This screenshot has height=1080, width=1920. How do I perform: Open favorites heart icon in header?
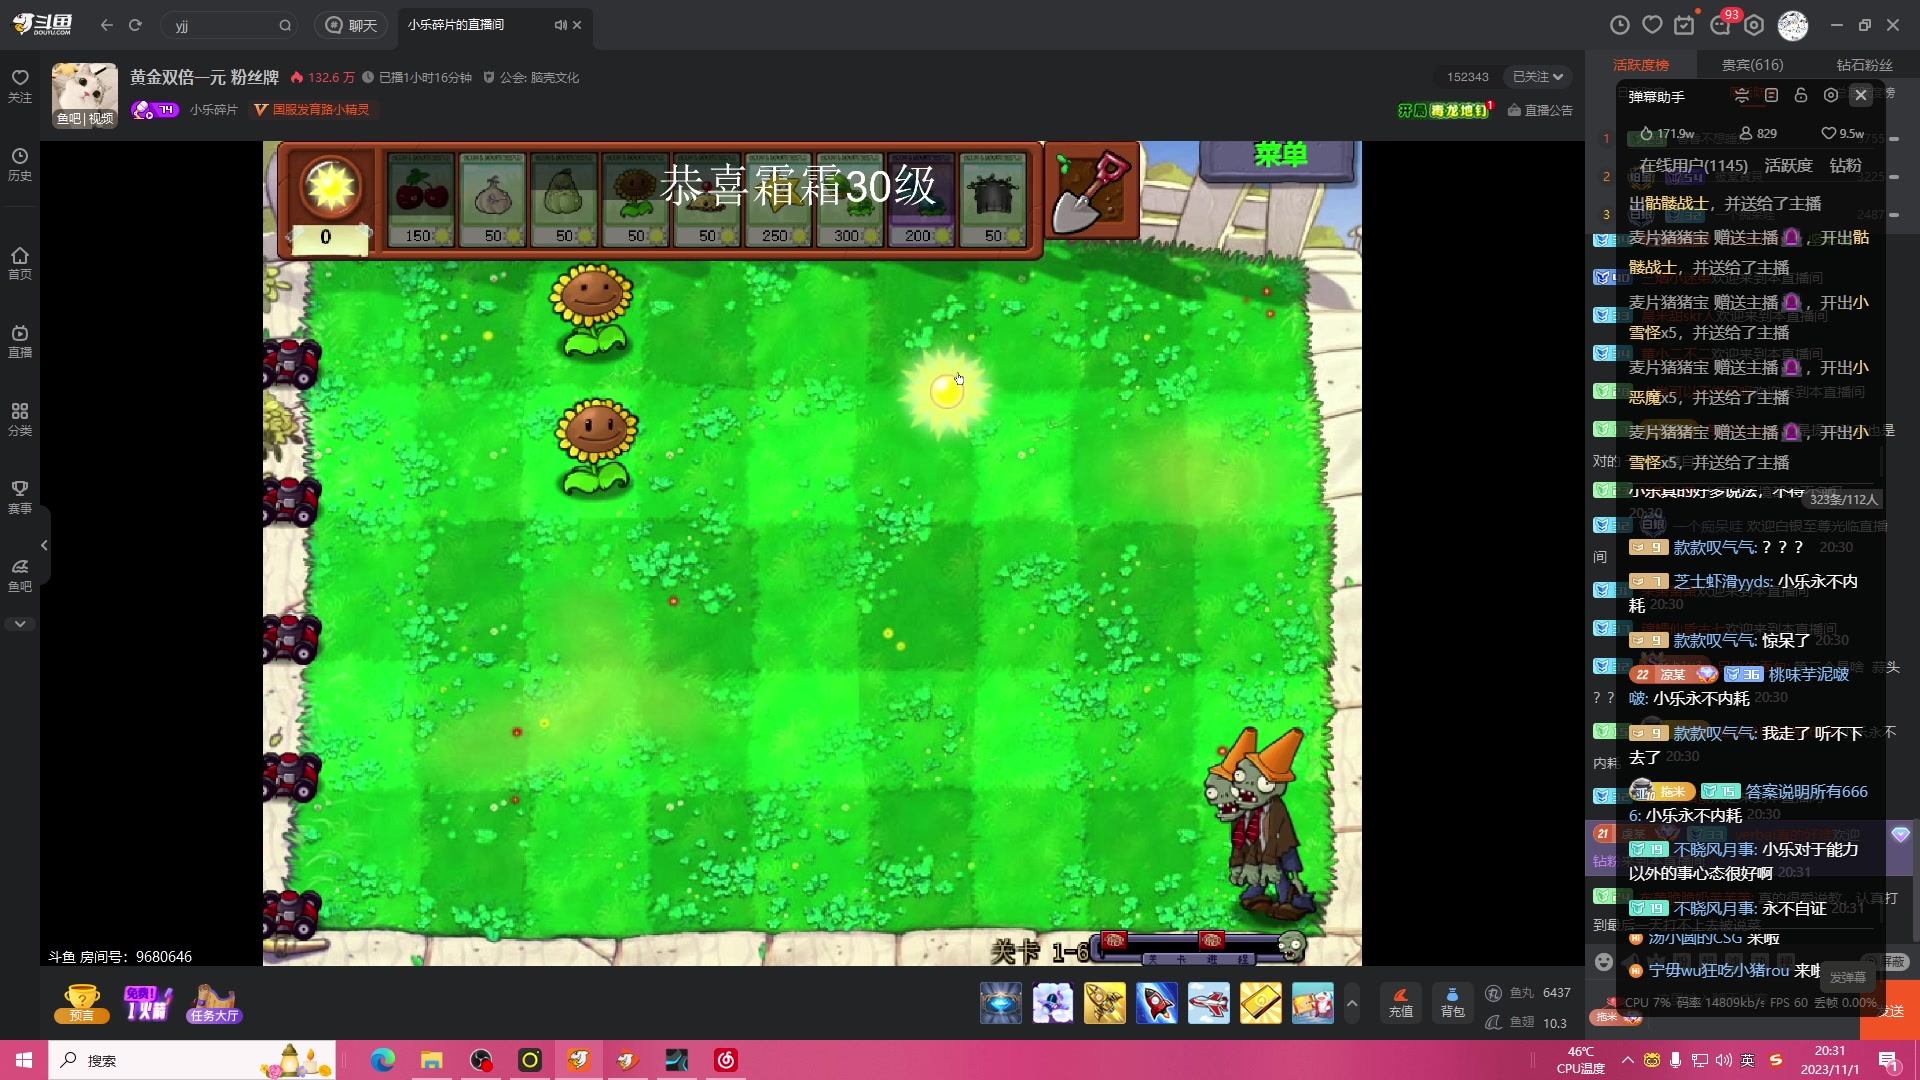click(1653, 25)
